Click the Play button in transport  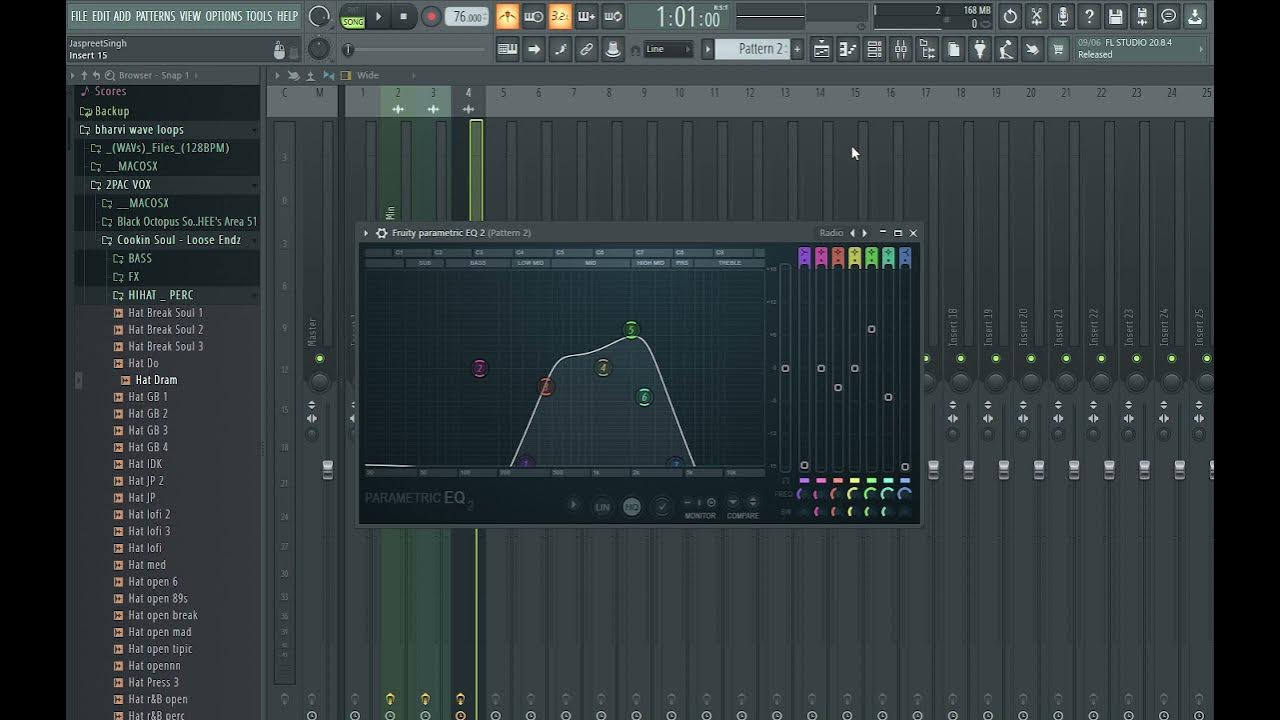(x=378, y=16)
